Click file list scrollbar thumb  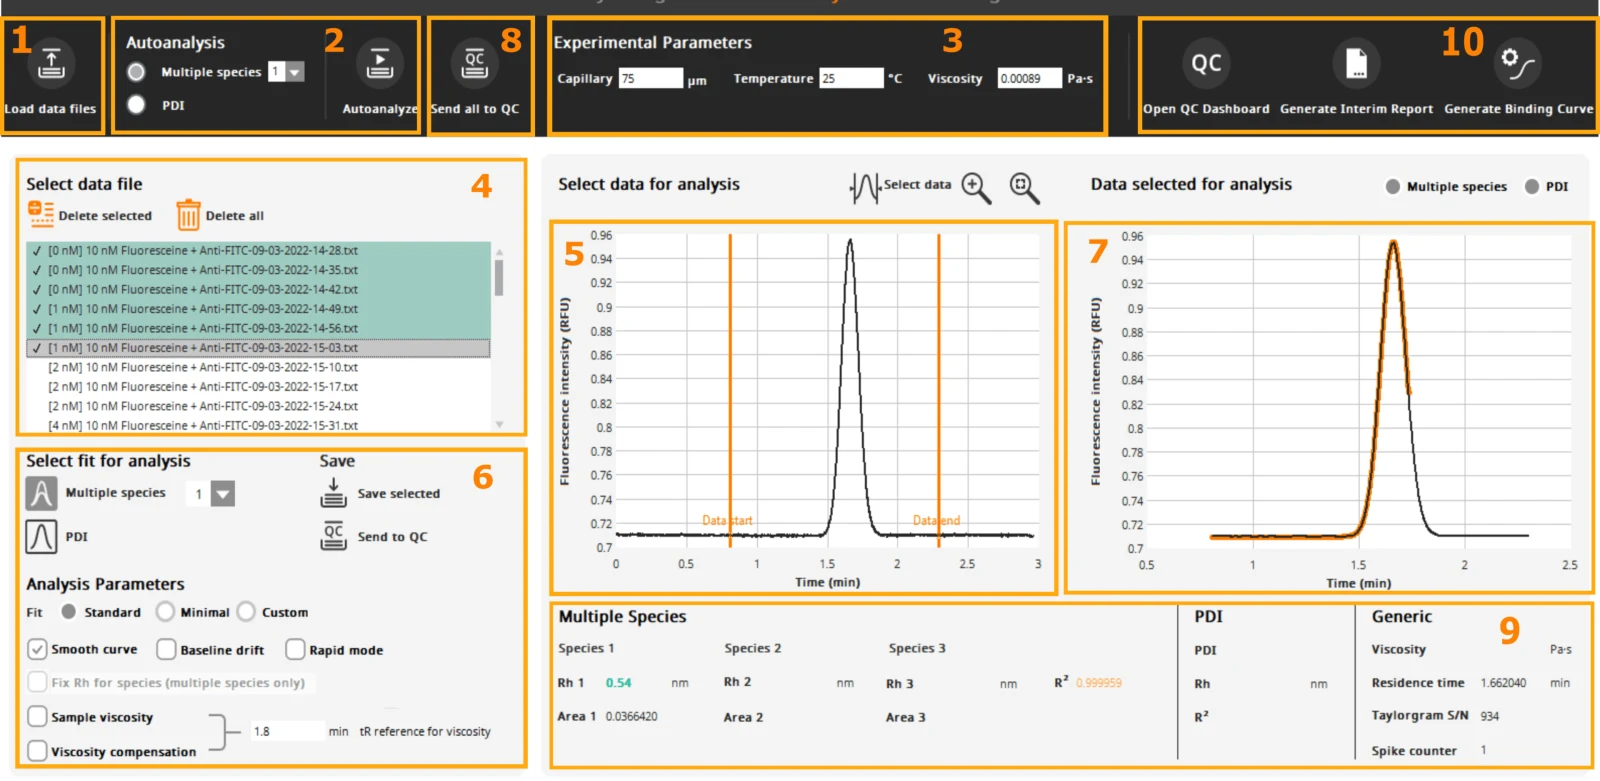498,277
